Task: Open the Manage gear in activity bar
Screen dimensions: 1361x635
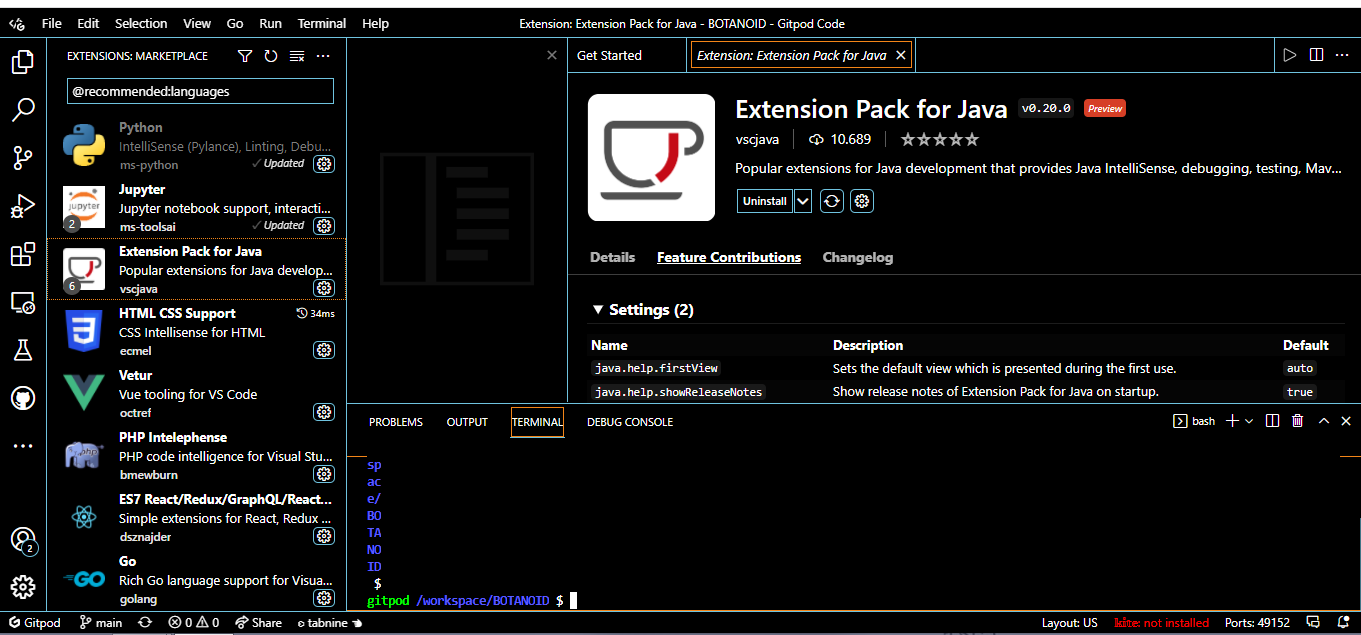Action: [x=22, y=587]
